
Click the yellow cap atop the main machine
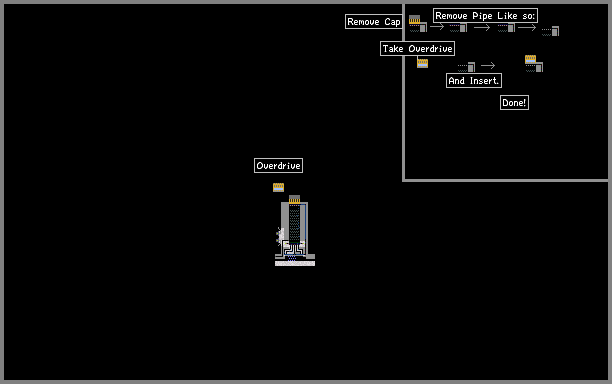coord(294,199)
